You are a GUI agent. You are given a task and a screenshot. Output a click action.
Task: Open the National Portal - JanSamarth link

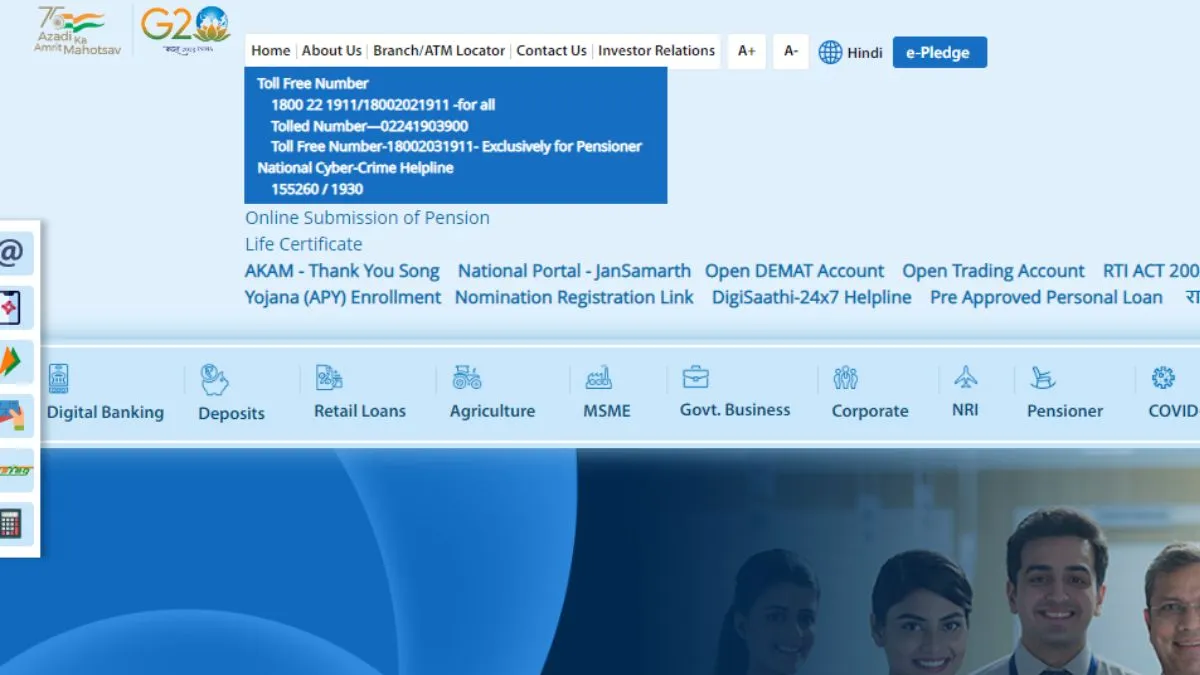point(574,271)
